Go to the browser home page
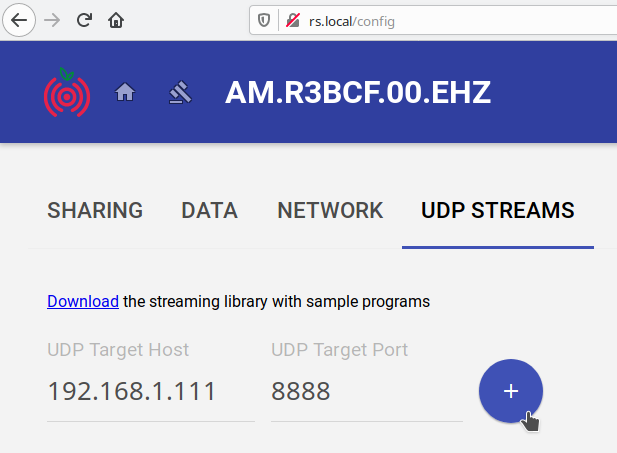Screen dimensions: 617x453 (x=116, y=20)
